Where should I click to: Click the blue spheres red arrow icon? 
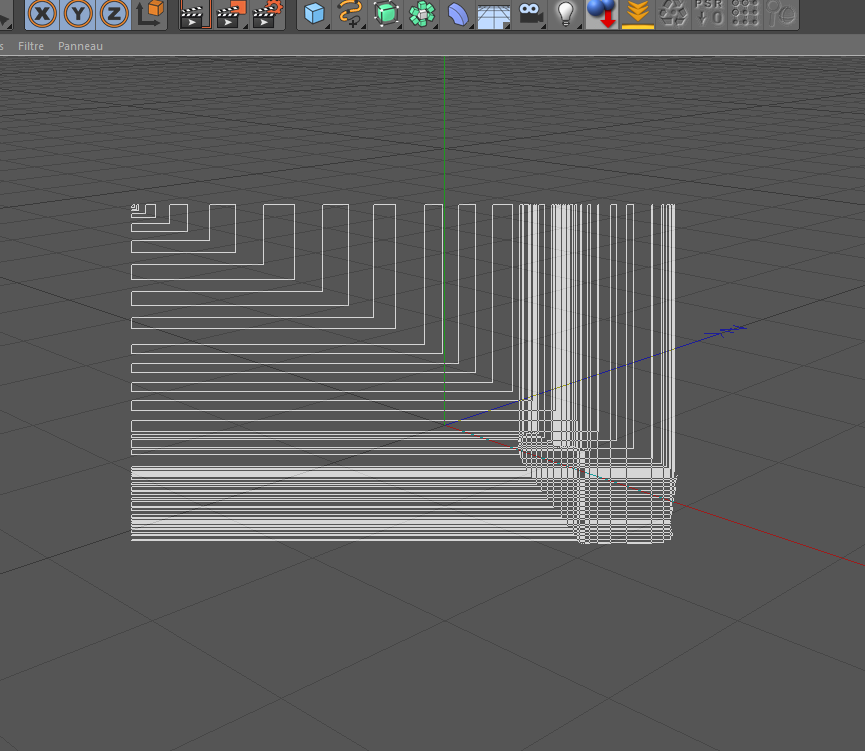[601, 13]
